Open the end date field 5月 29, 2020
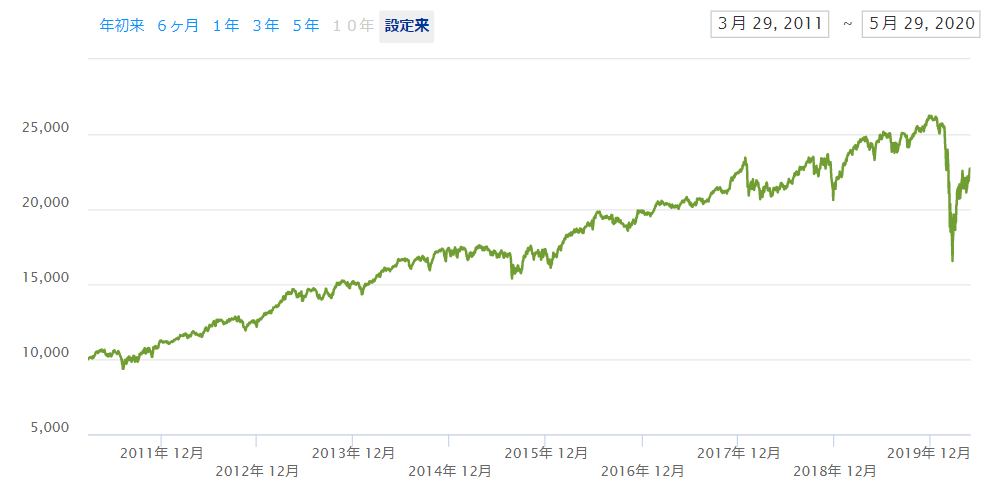 pos(921,24)
